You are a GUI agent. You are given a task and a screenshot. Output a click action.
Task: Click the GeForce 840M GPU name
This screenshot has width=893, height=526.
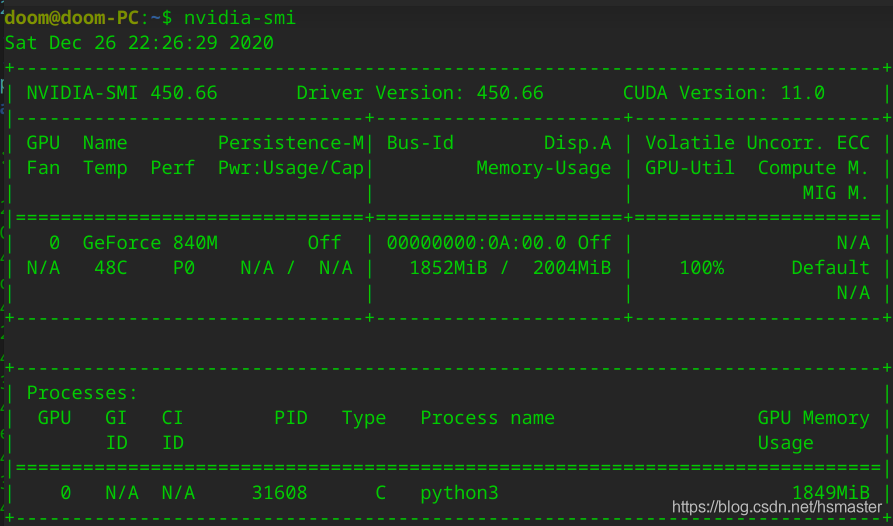tap(150, 243)
